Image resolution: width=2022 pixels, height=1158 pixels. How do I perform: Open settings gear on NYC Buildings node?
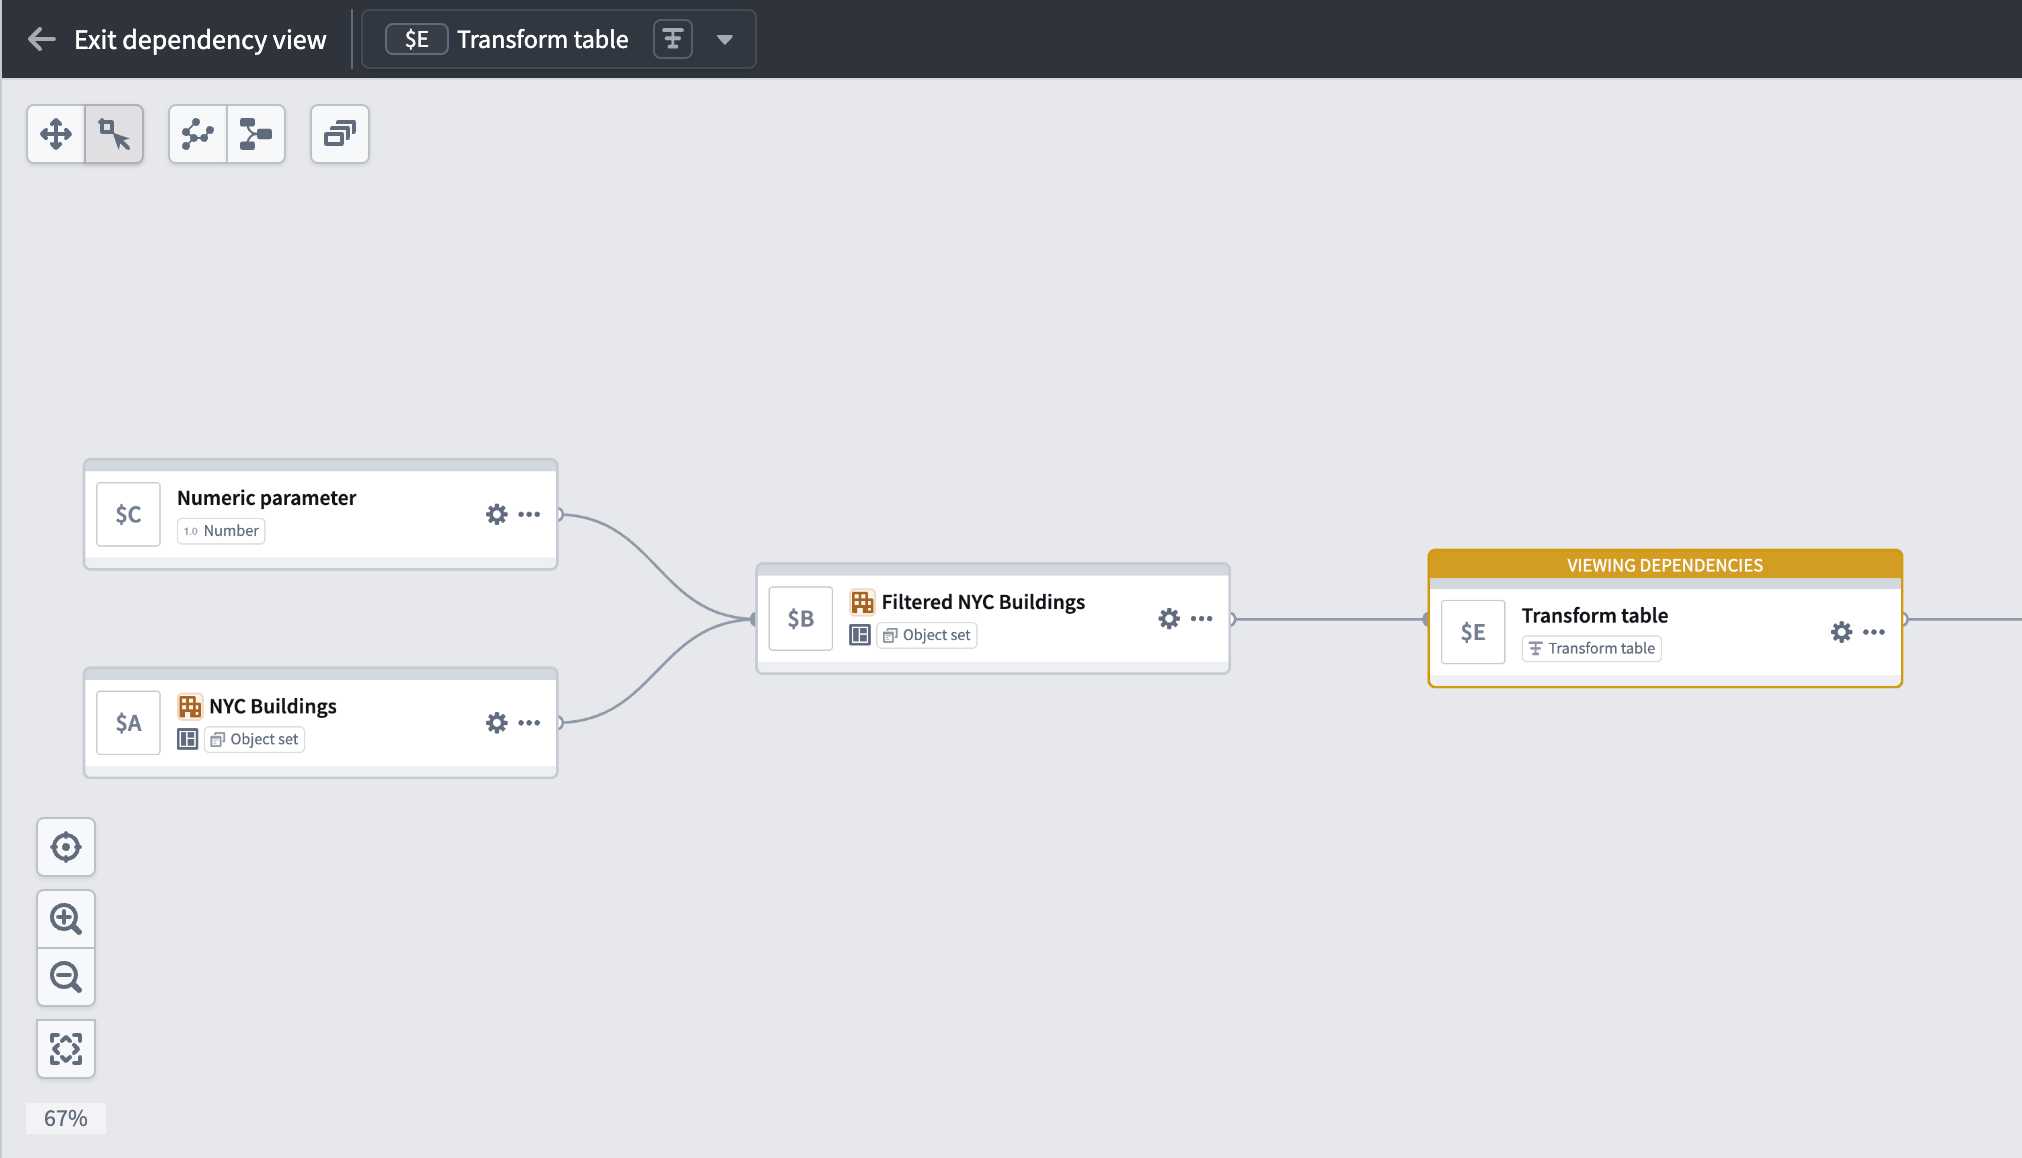497,722
